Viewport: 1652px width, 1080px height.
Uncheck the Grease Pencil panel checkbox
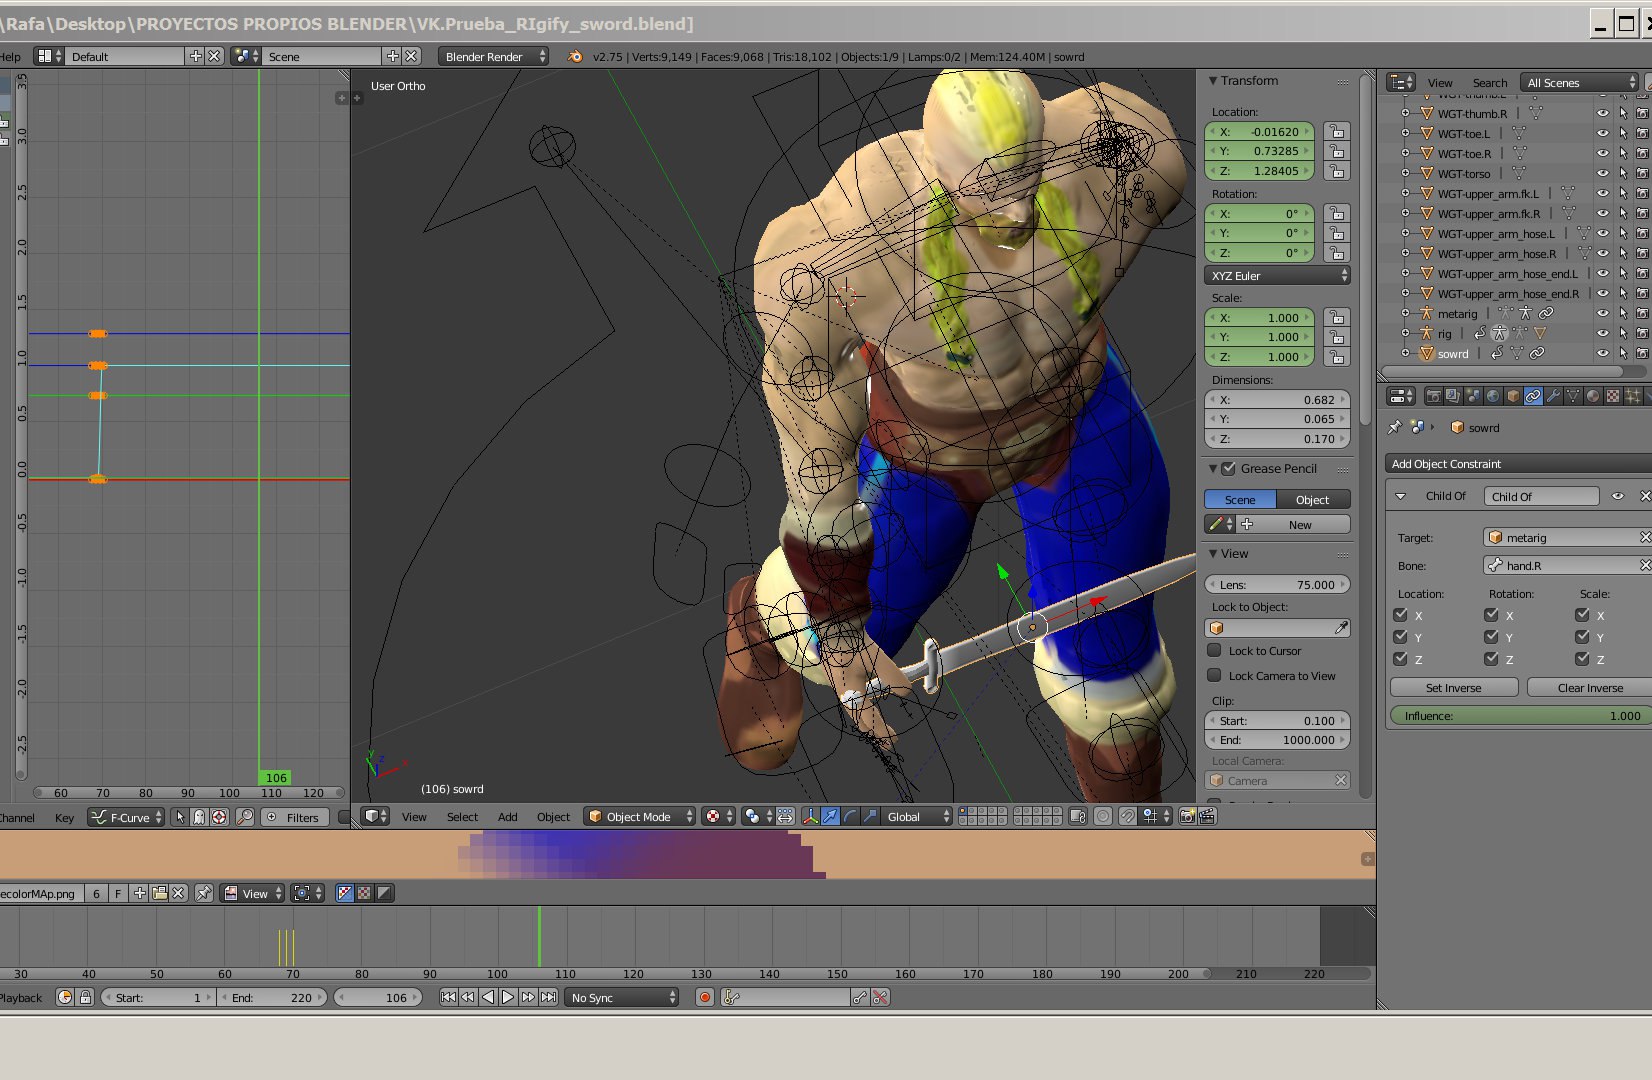tap(1228, 469)
